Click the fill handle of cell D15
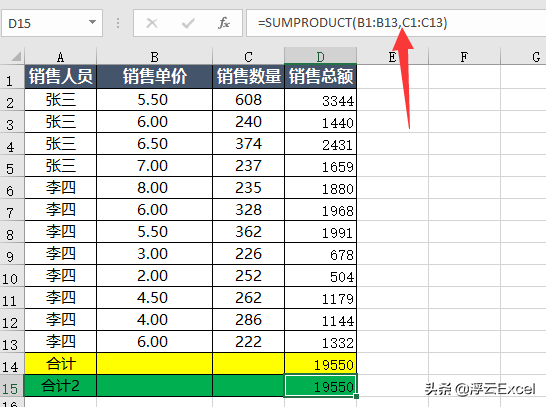The height and width of the screenshot is (407, 546). tap(356, 396)
